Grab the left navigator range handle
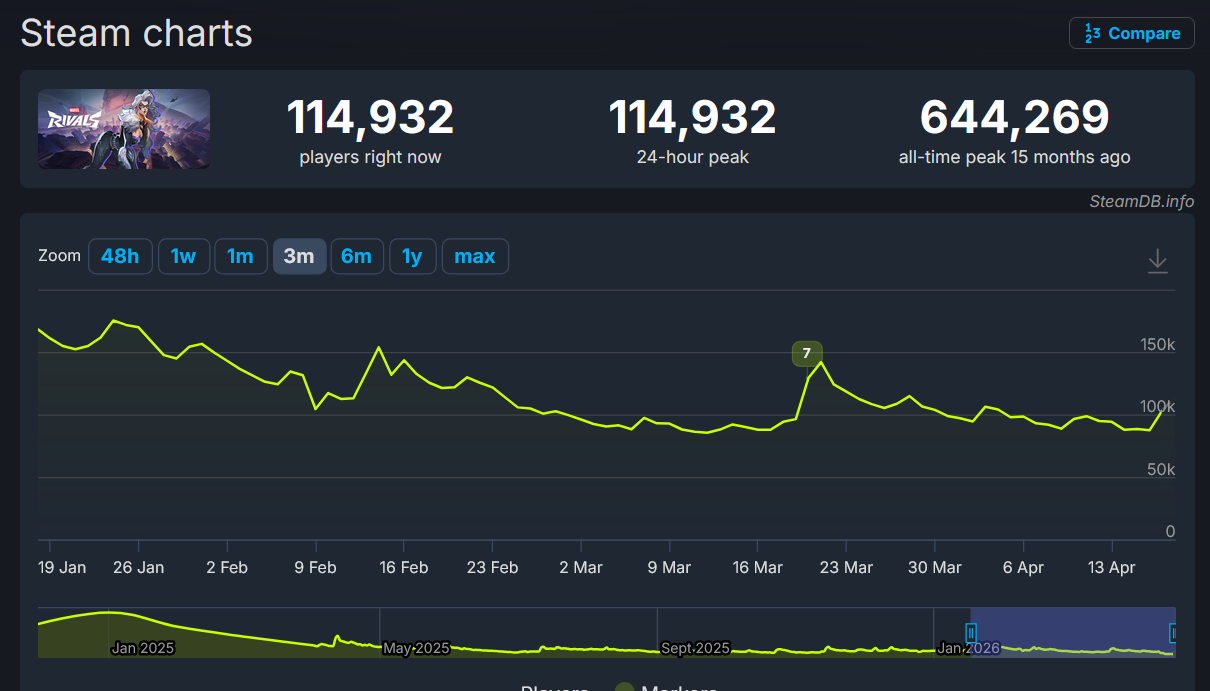The image size is (1210, 691). click(x=970, y=633)
